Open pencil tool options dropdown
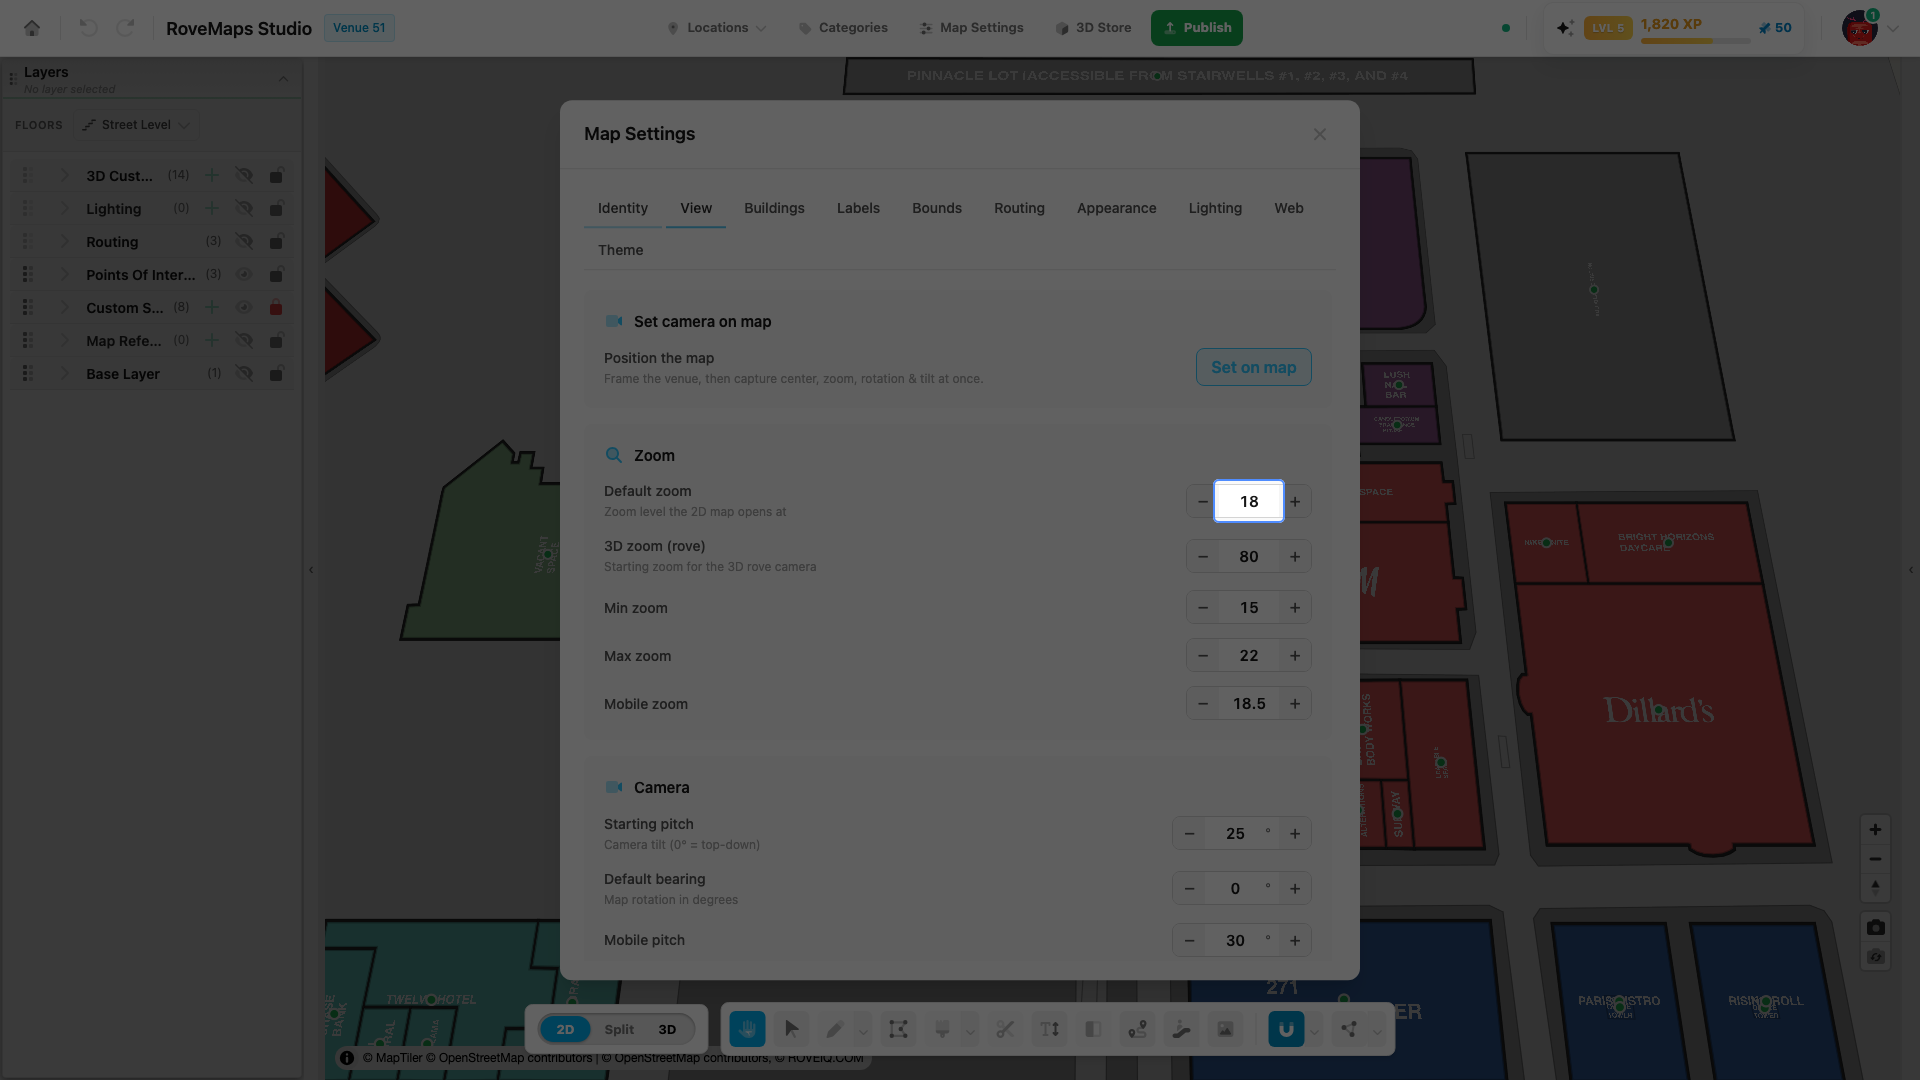1920x1080 pixels. [864, 1030]
